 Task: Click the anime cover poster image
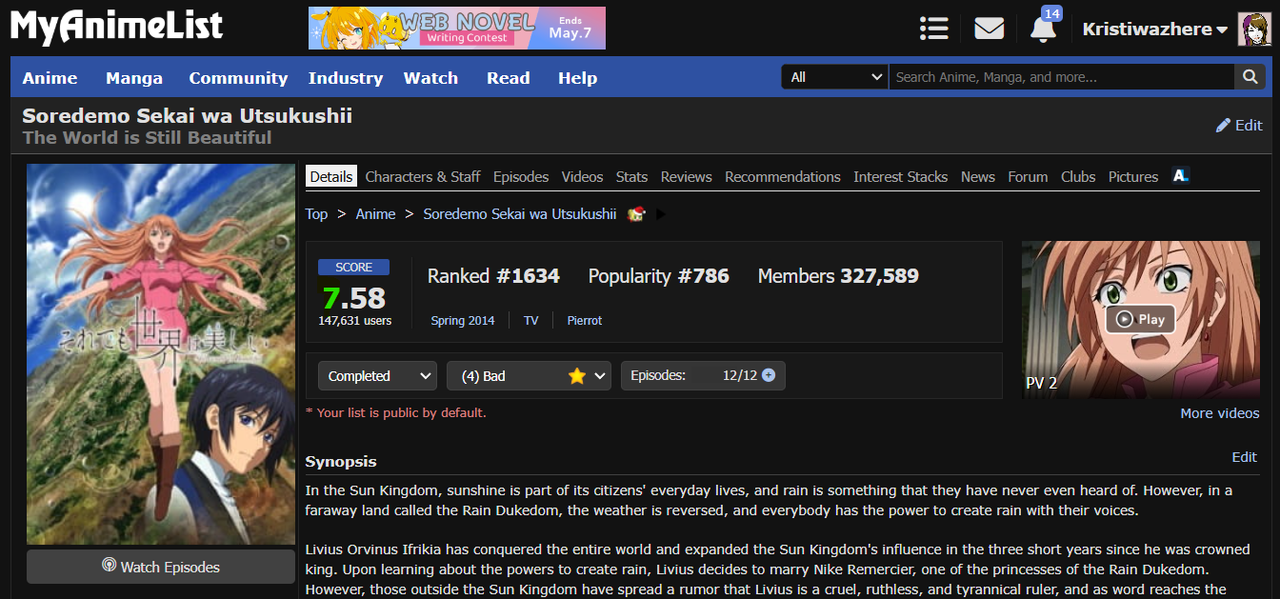161,354
